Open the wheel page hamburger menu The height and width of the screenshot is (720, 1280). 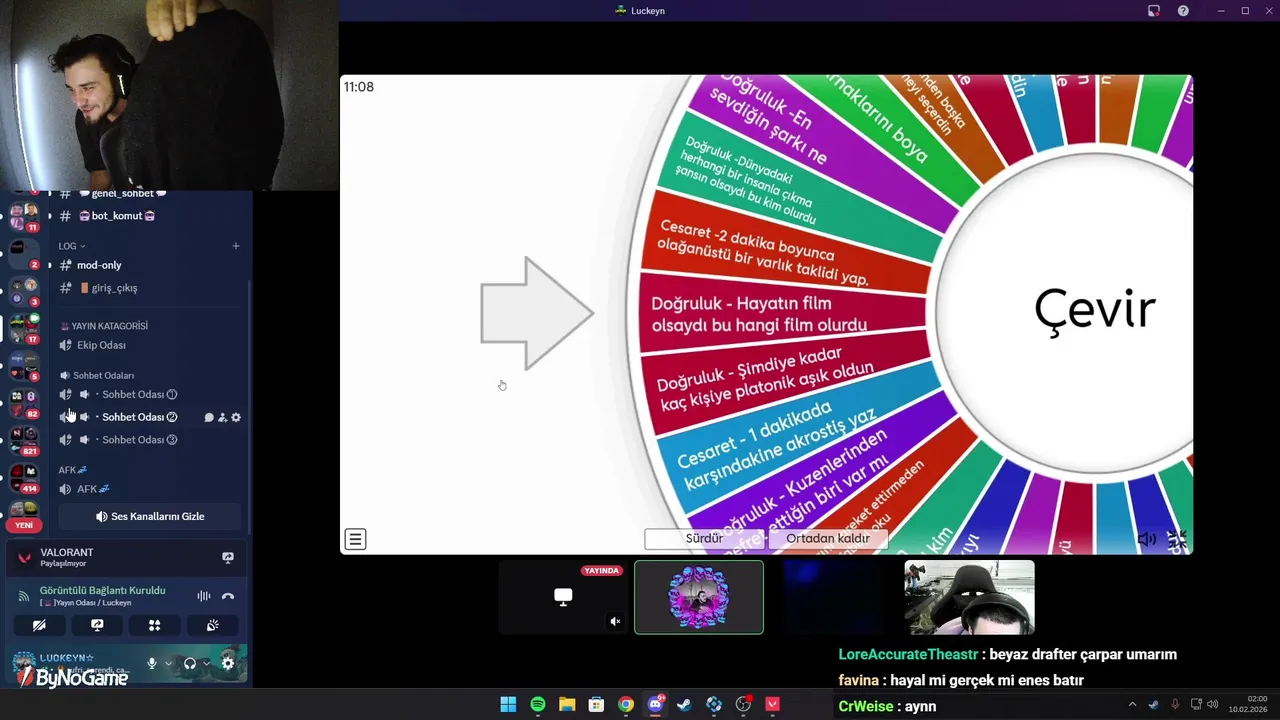click(355, 539)
